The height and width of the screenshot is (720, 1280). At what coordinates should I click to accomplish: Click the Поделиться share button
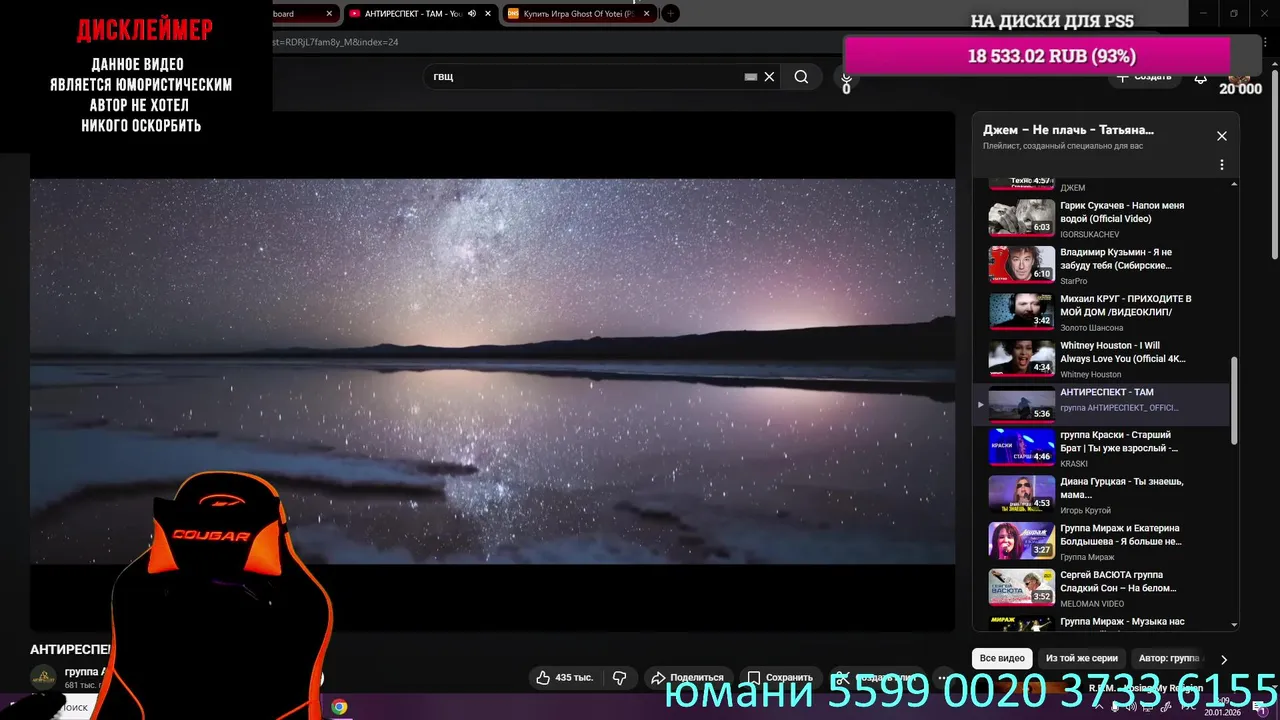(x=686, y=677)
